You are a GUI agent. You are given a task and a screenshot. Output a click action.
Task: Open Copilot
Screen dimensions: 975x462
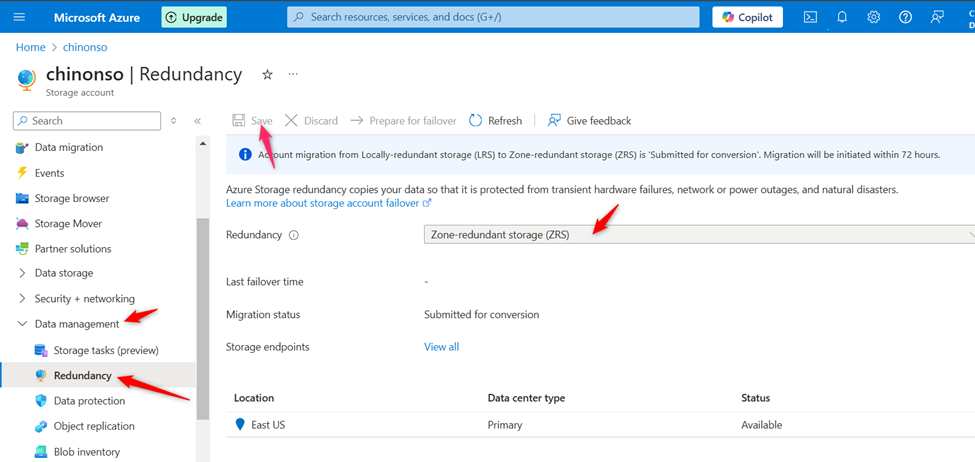(747, 17)
